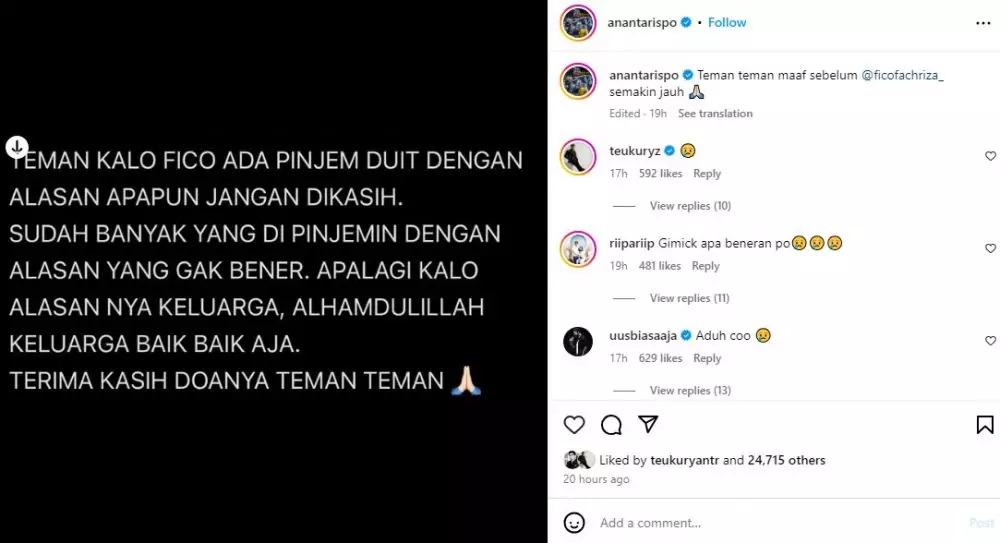Screen dimensions: 1000x543
Task: Like riipariip's comment
Action: [x=990, y=248]
